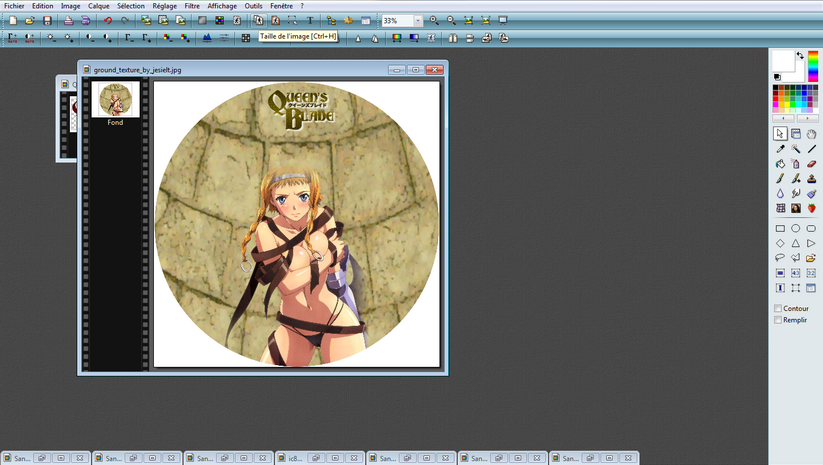Swap foreground and background colors arrow
823x465 pixels.
[x=800, y=55]
